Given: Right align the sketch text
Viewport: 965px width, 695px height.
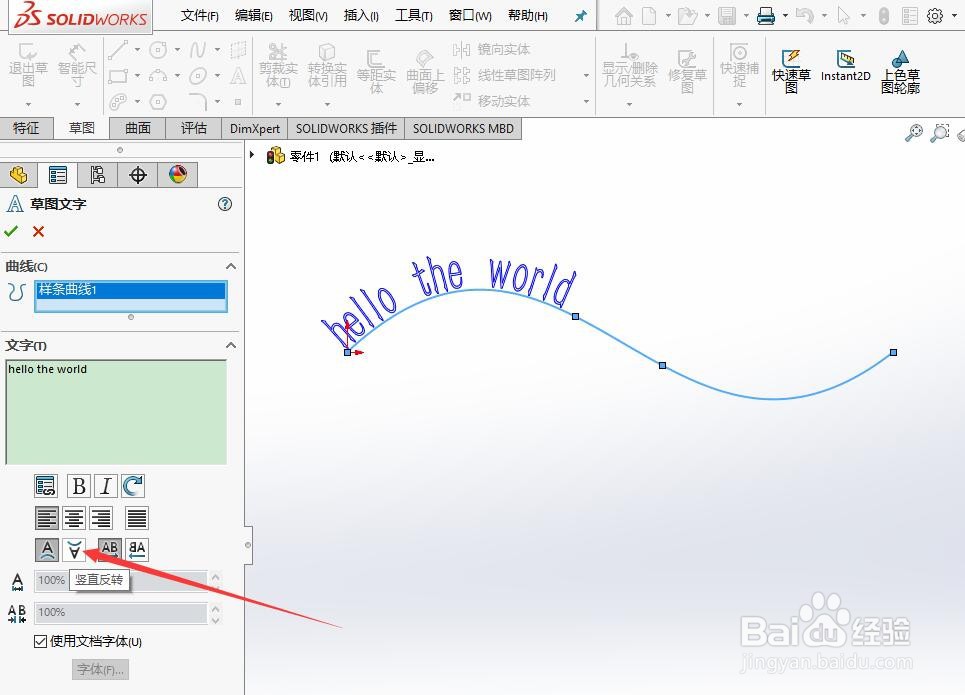Looking at the screenshot, I should tap(101, 518).
